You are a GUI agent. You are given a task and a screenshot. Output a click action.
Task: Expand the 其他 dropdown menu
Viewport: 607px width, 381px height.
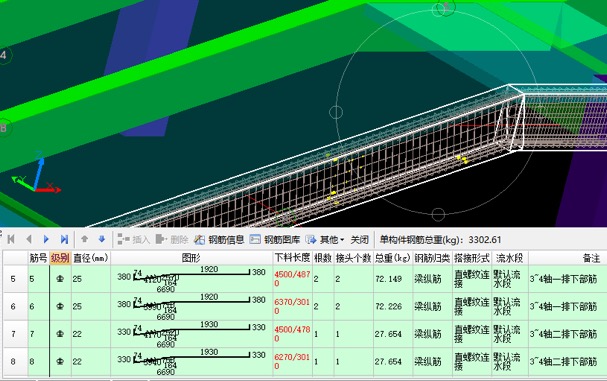click(x=325, y=240)
